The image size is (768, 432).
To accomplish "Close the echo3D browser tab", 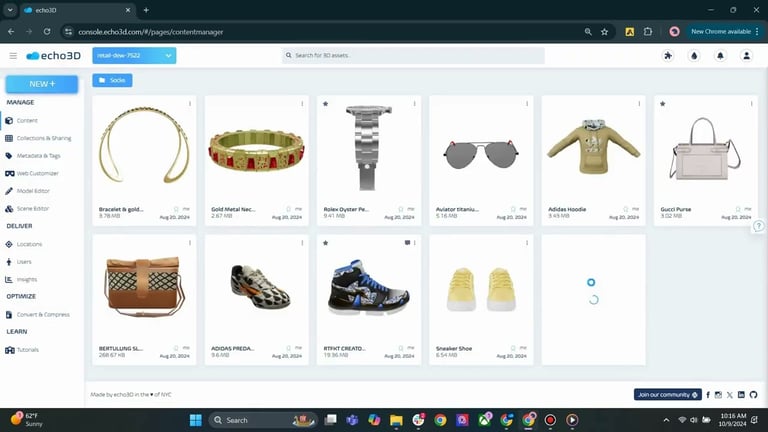I will [128, 10].
